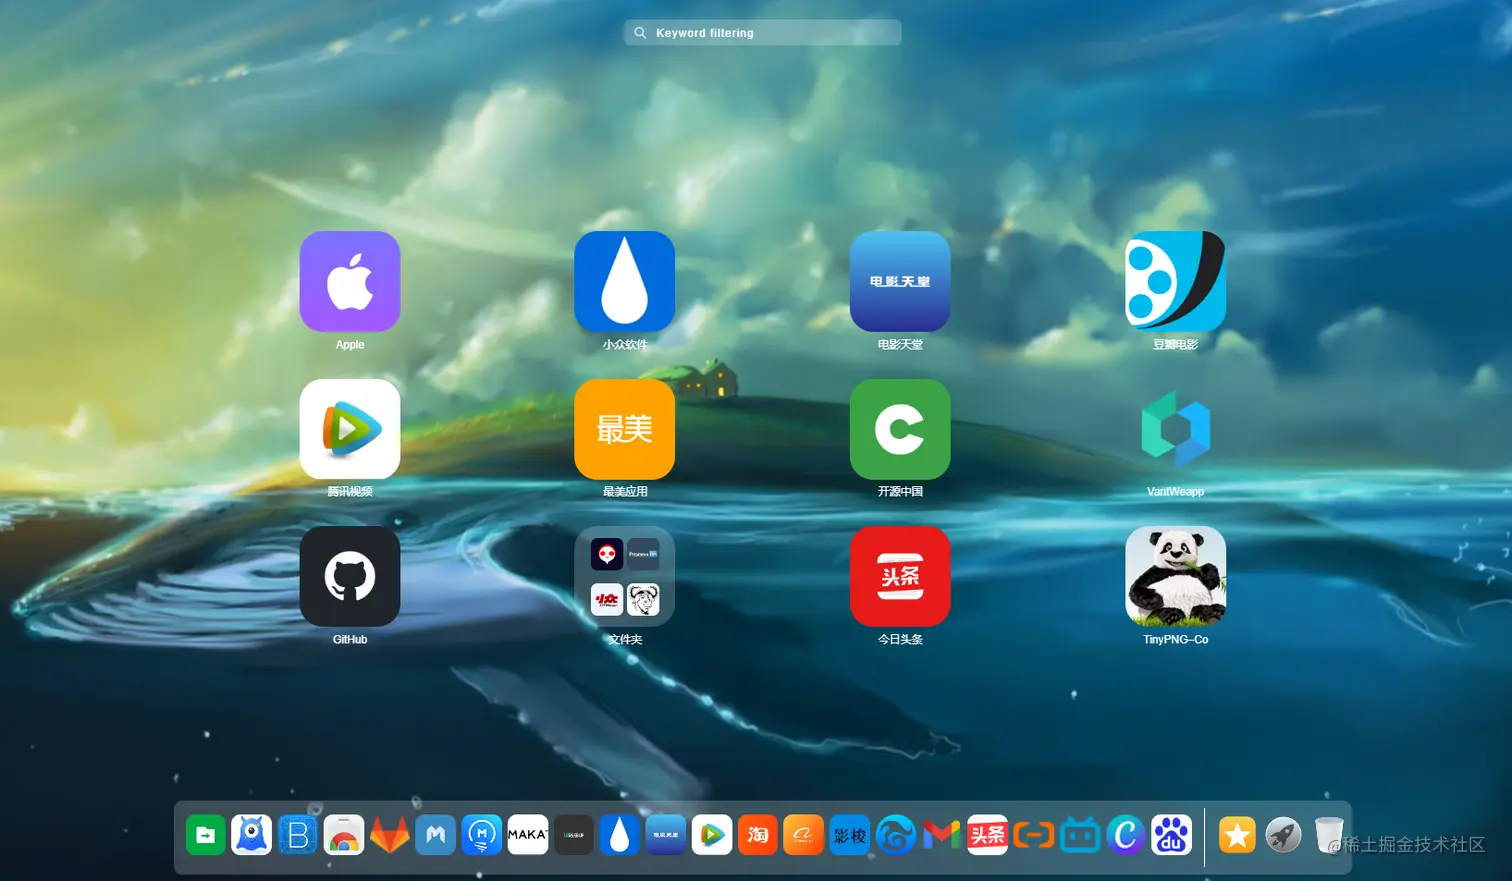The width and height of the screenshot is (1512, 881).
Task: Launch GitLab fox icon in dock
Action: (x=390, y=835)
